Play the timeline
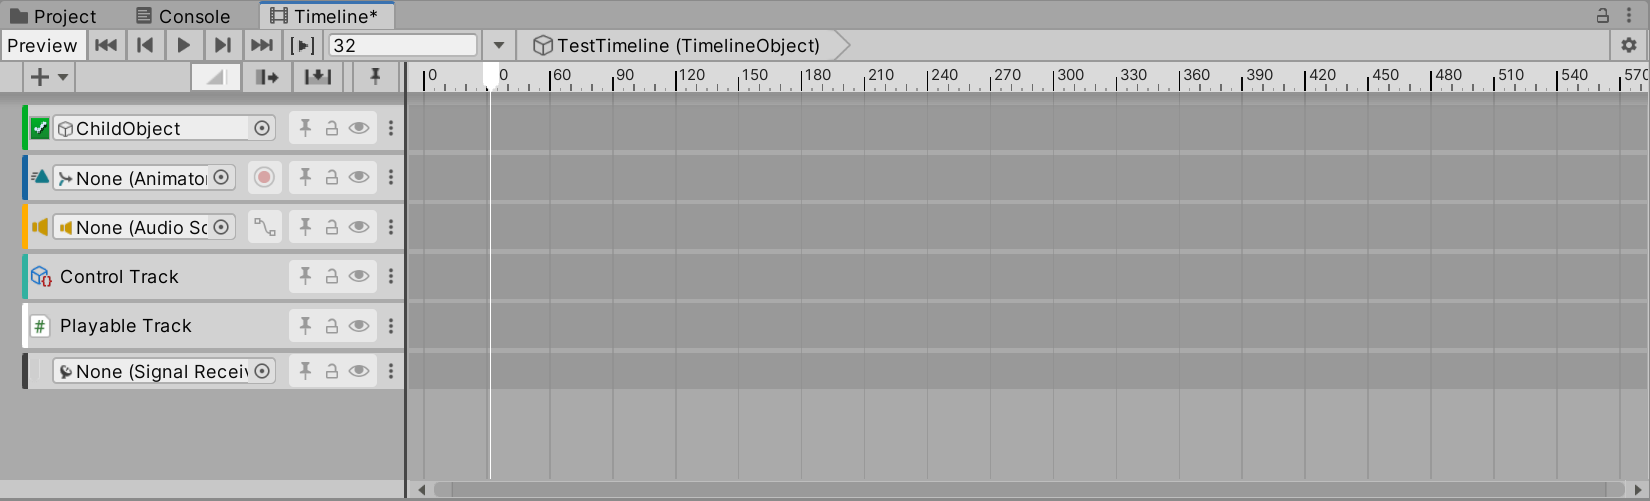This screenshot has width=1650, height=501. (x=183, y=45)
